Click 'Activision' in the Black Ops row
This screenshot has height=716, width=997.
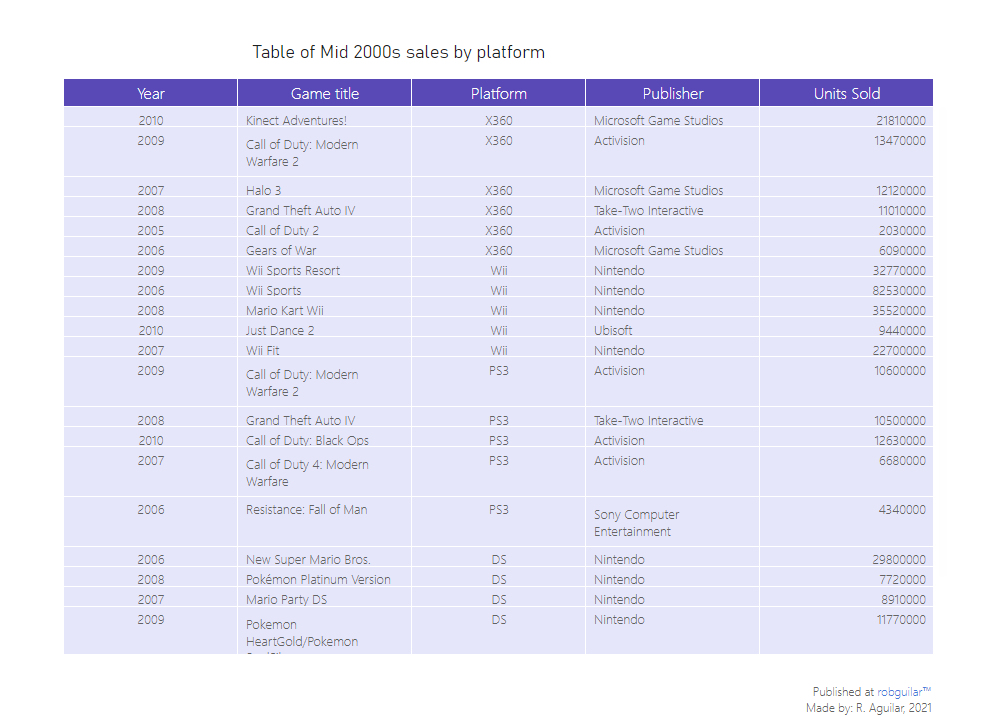(619, 440)
